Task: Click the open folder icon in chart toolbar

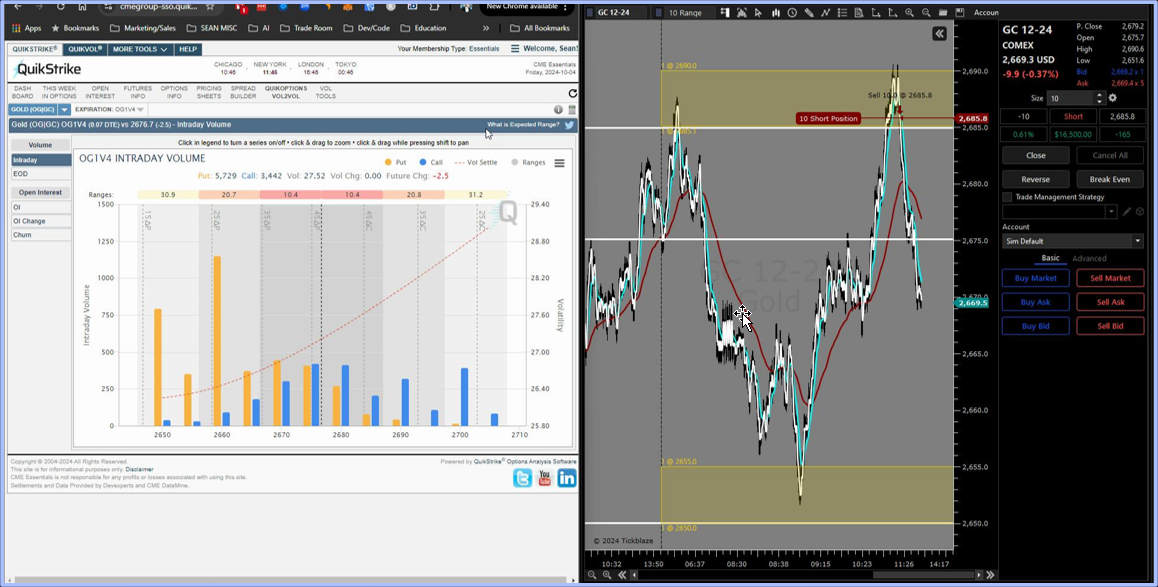Action: pyautogui.click(x=943, y=13)
